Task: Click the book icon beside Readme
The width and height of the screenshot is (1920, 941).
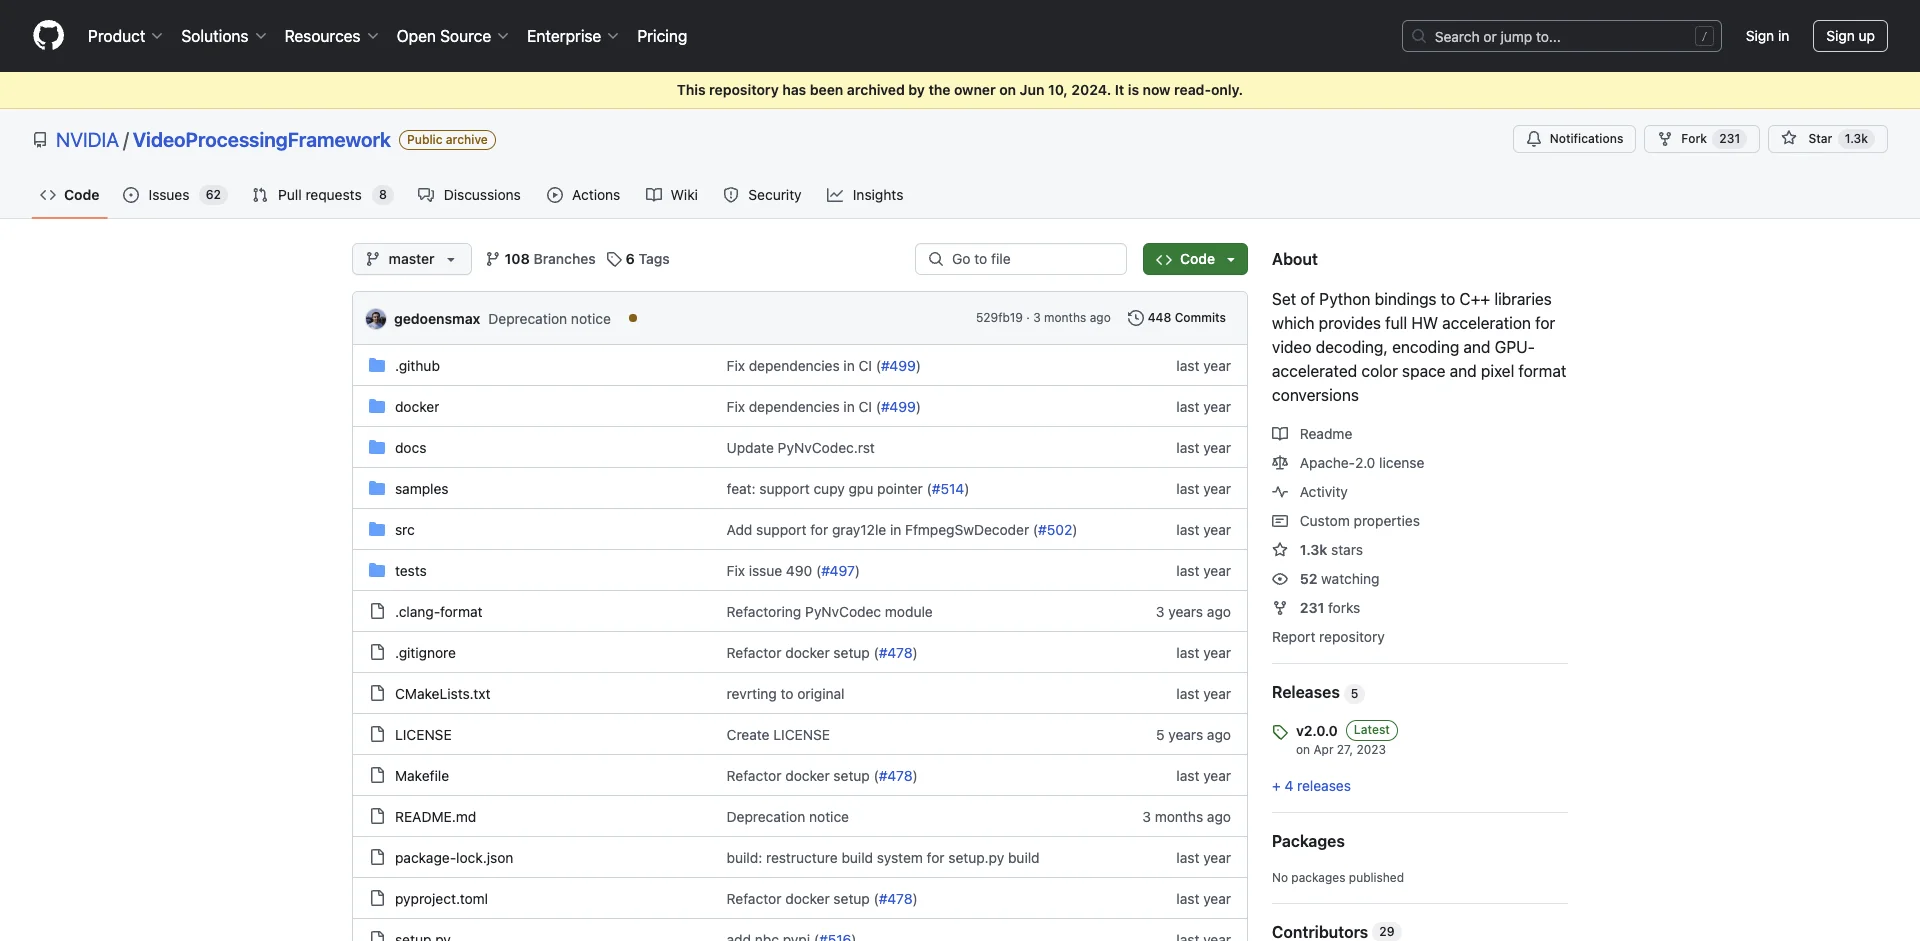Action: click(x=1280, y=434)
